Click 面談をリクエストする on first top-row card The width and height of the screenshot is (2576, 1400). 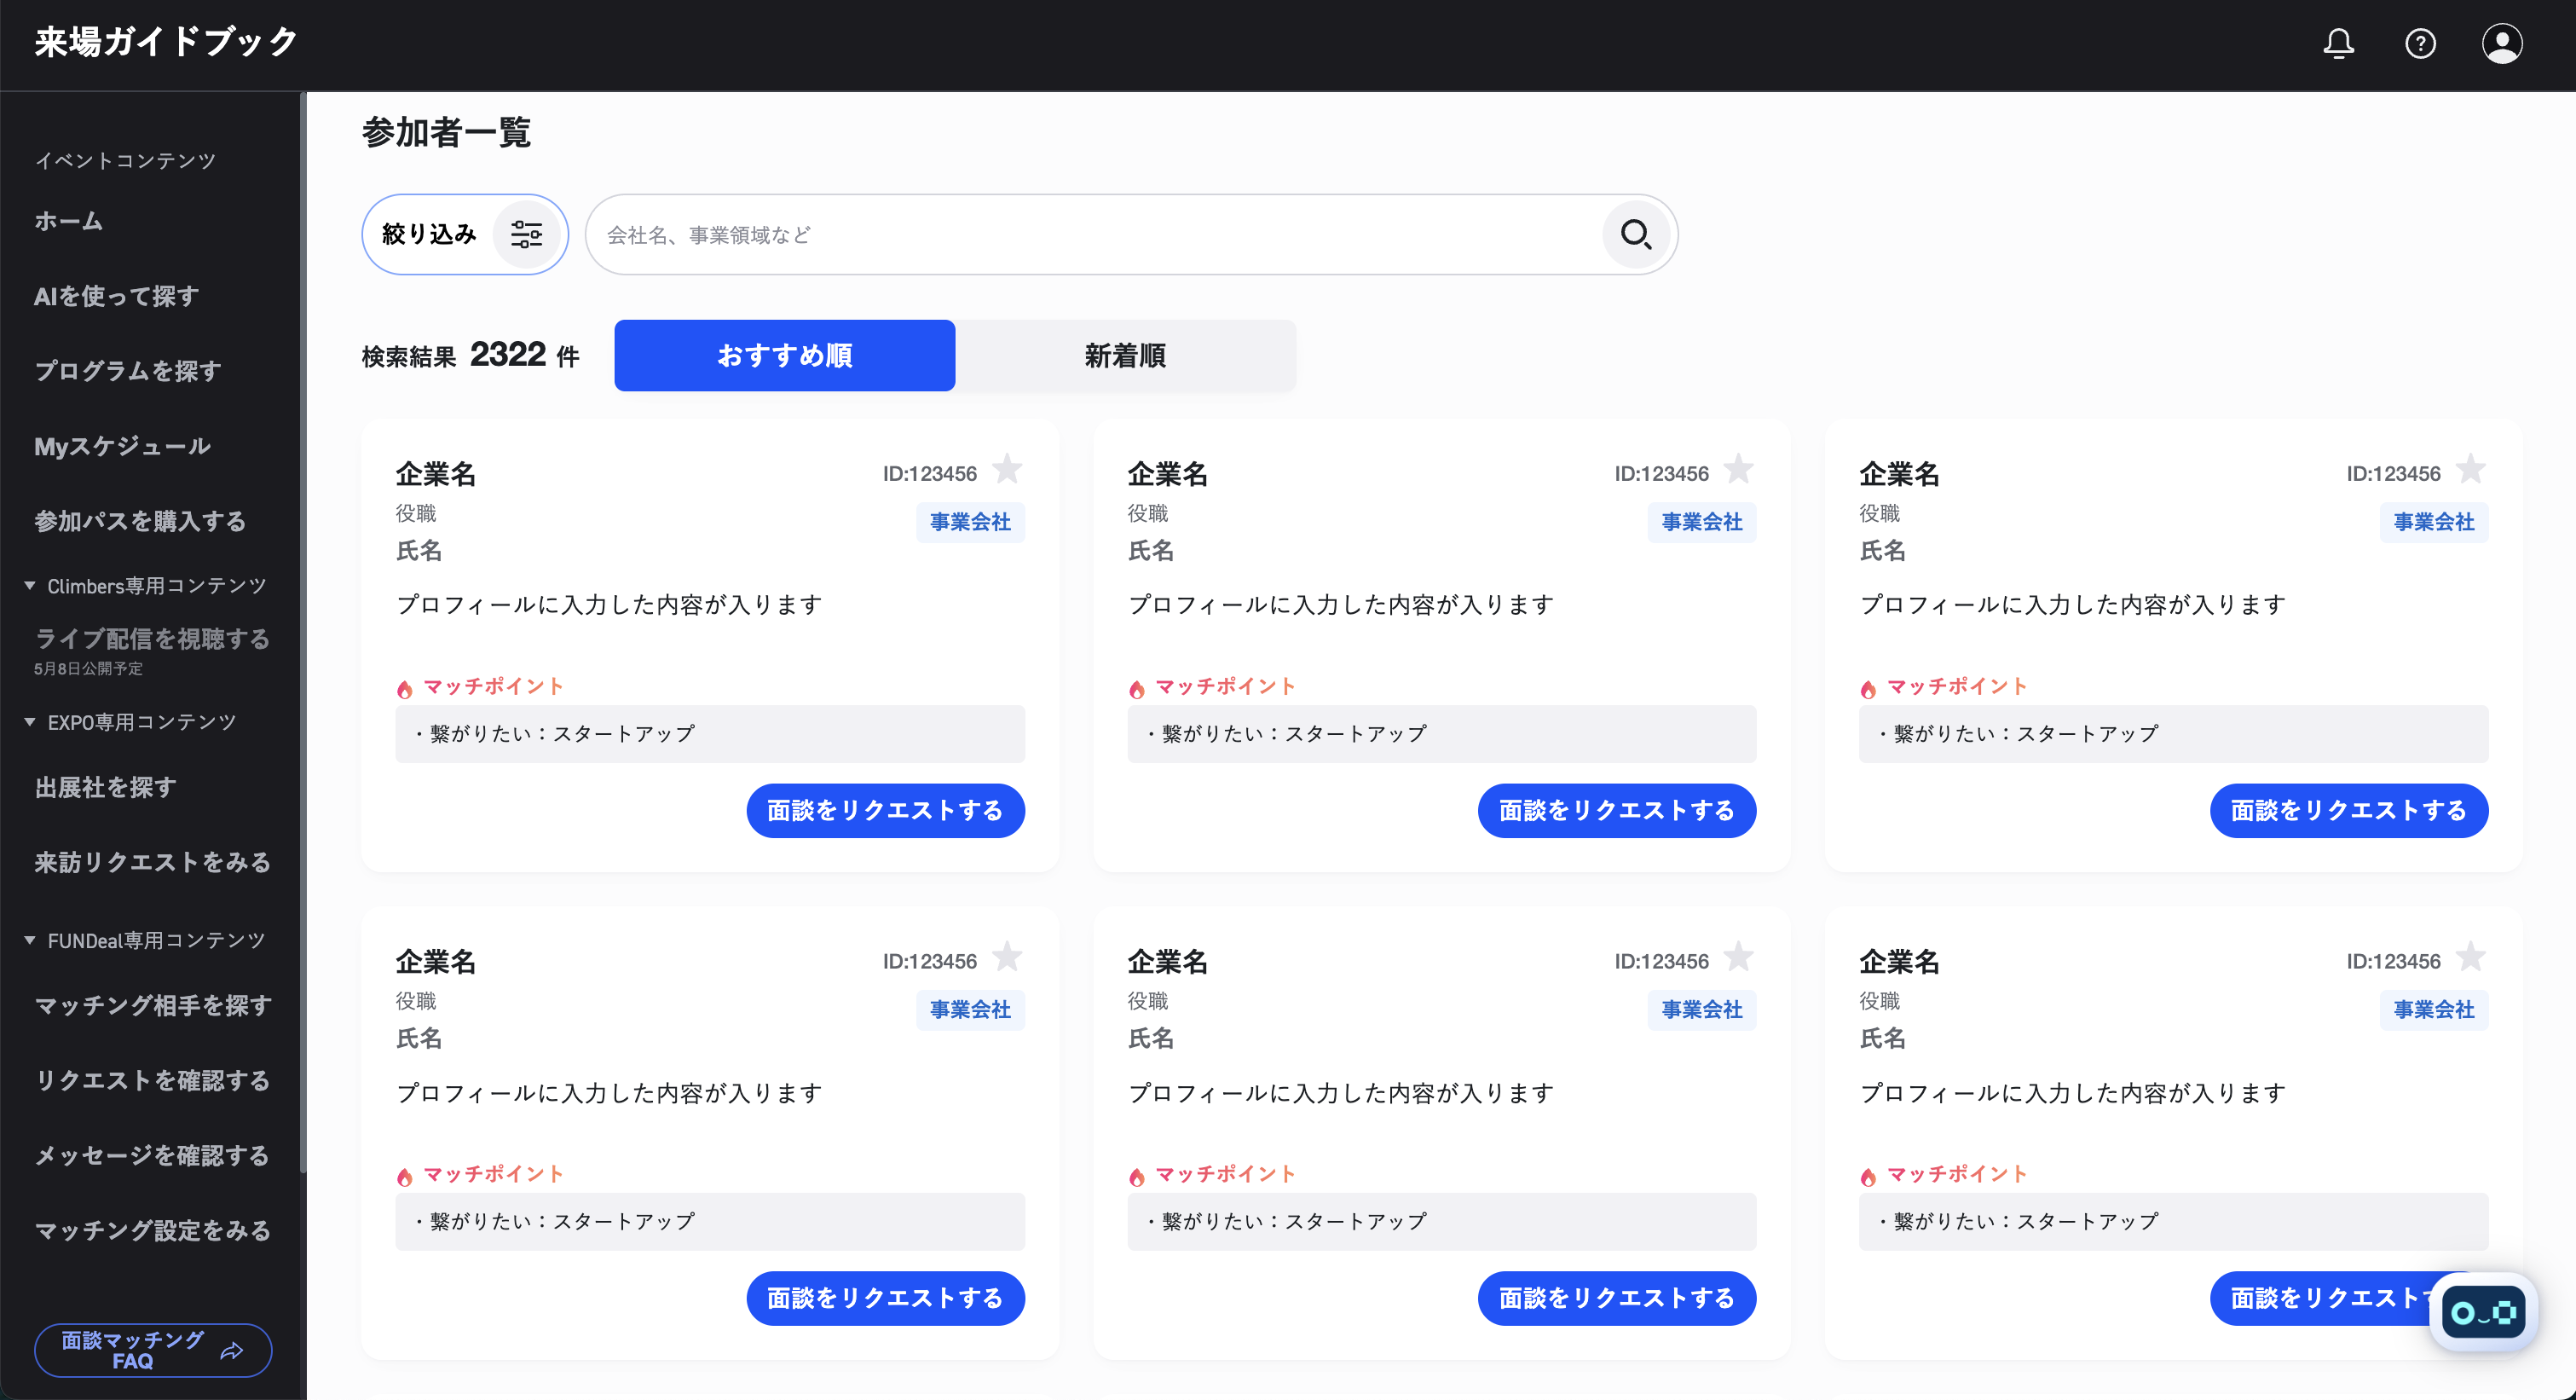point(885,810)
